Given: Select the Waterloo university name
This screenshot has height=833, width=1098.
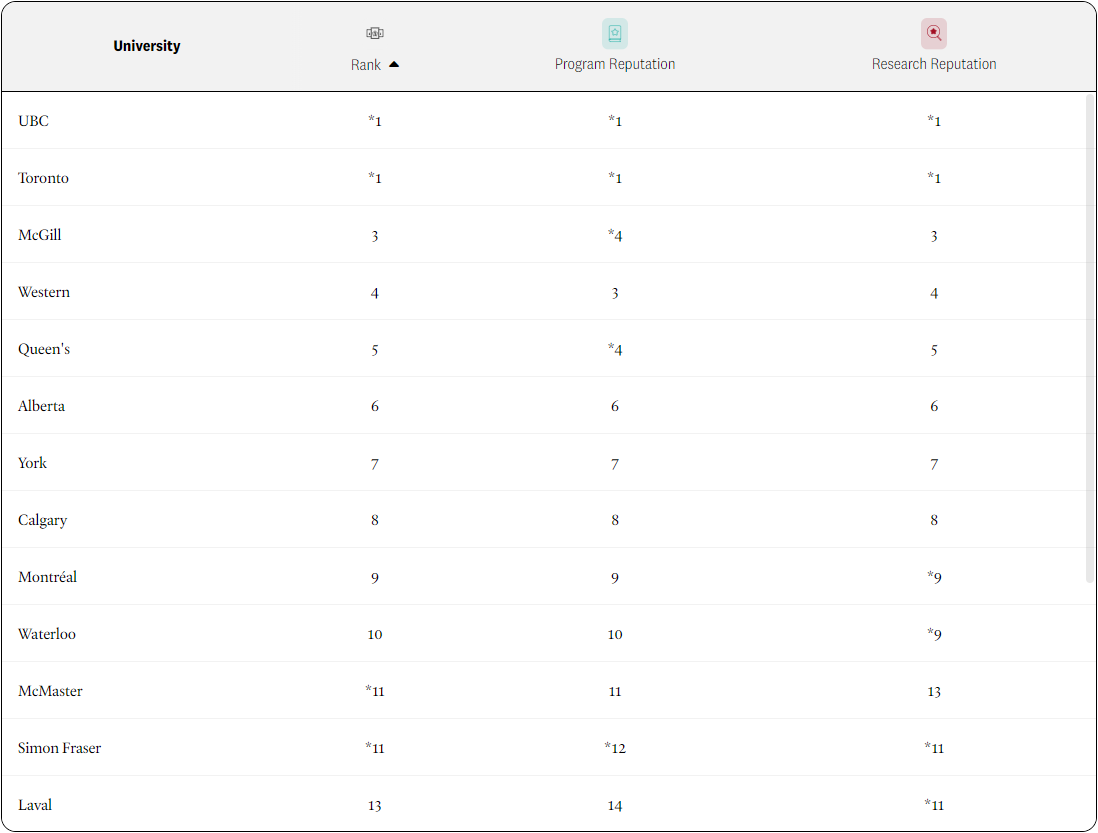Looking at the screenshot, I should click(47, 634).
